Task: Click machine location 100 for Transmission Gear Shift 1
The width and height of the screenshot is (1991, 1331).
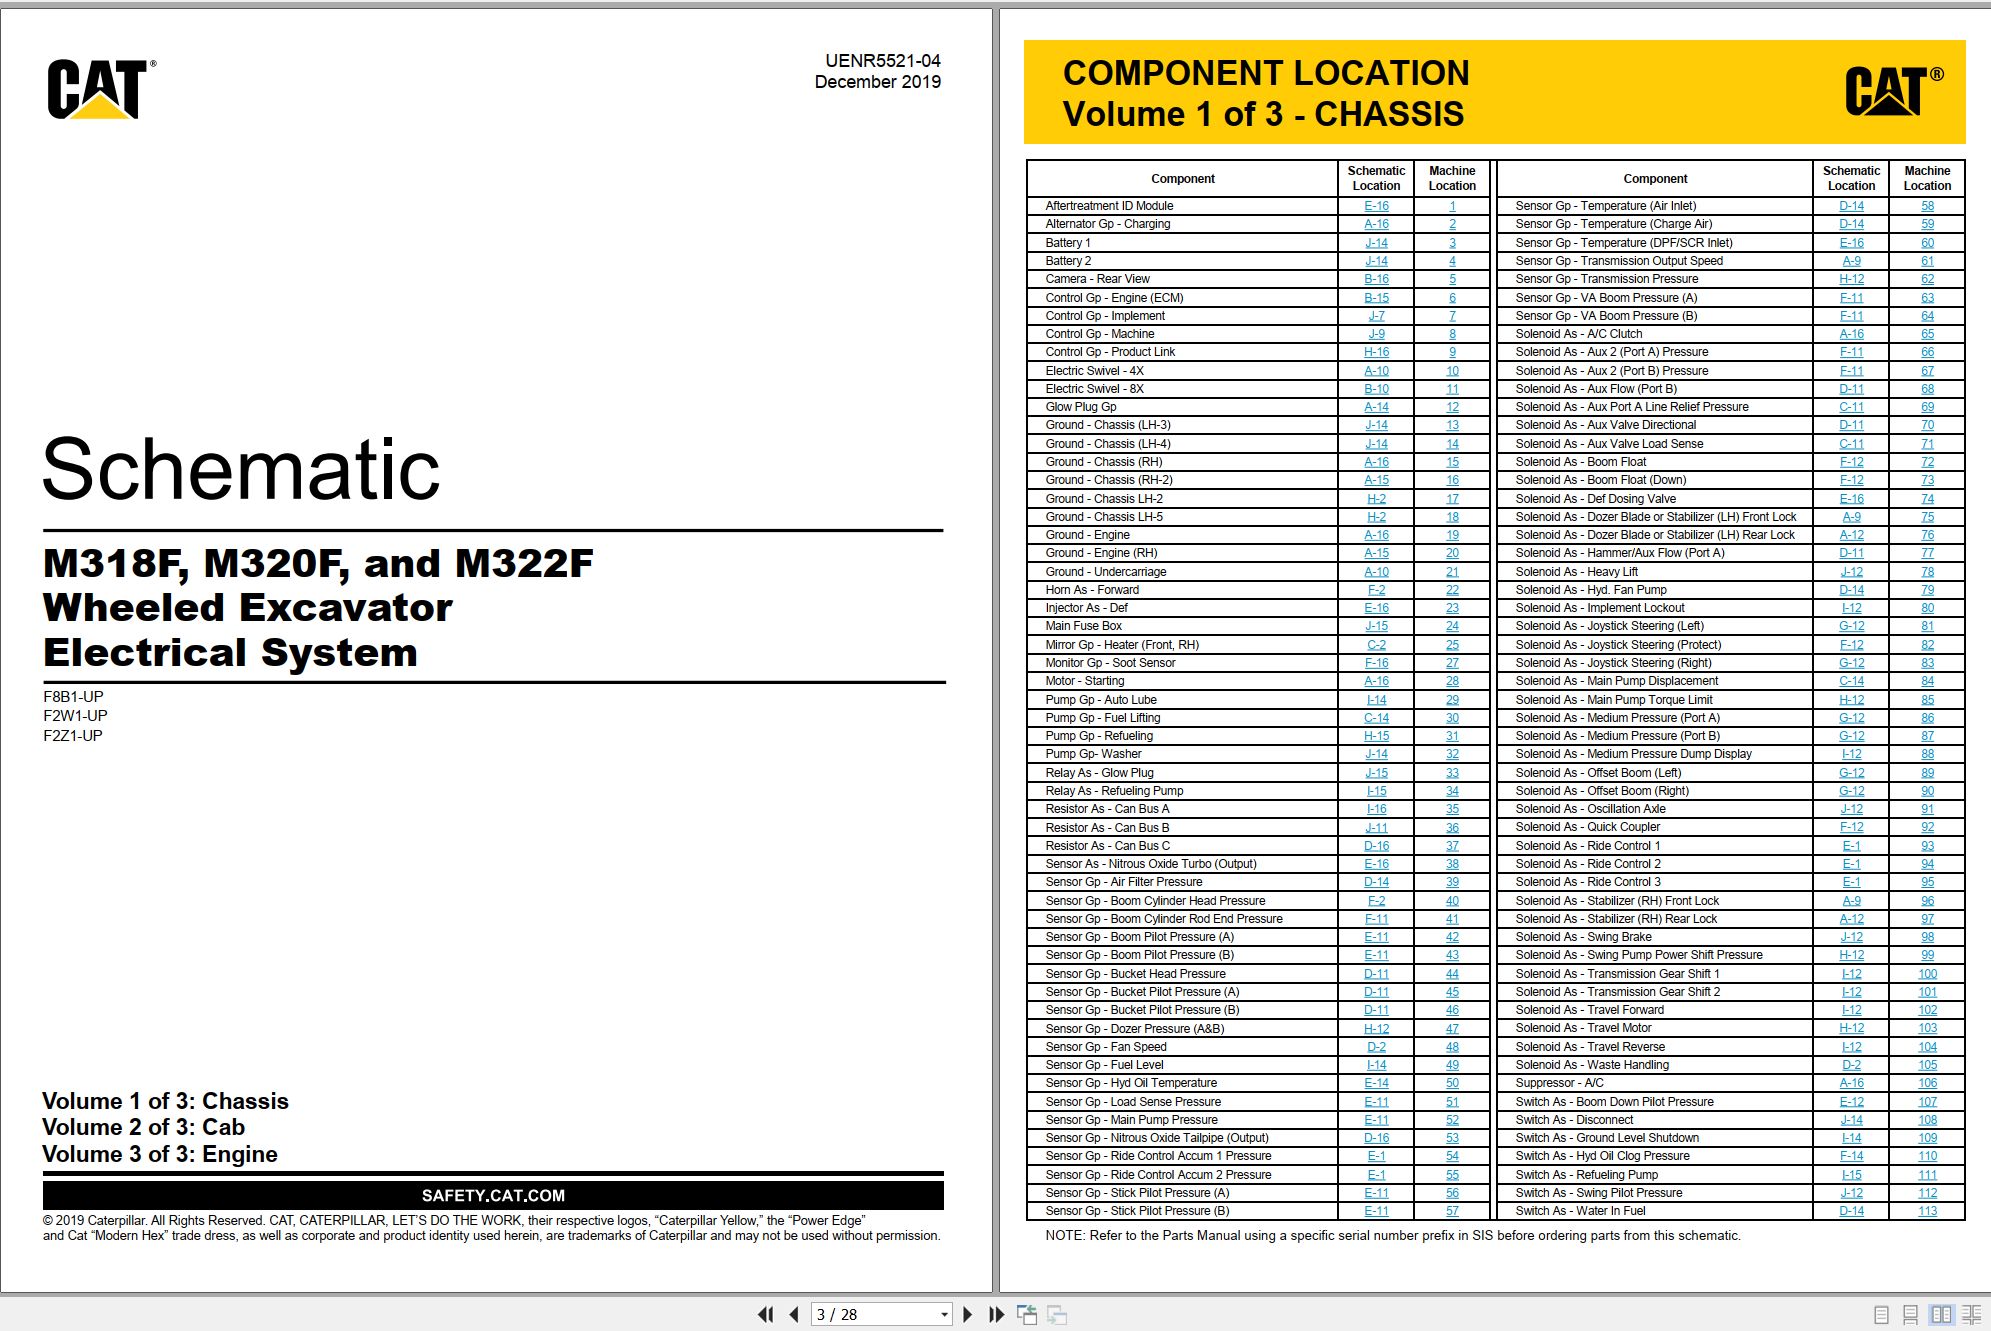Action: tap(1927, 974)
